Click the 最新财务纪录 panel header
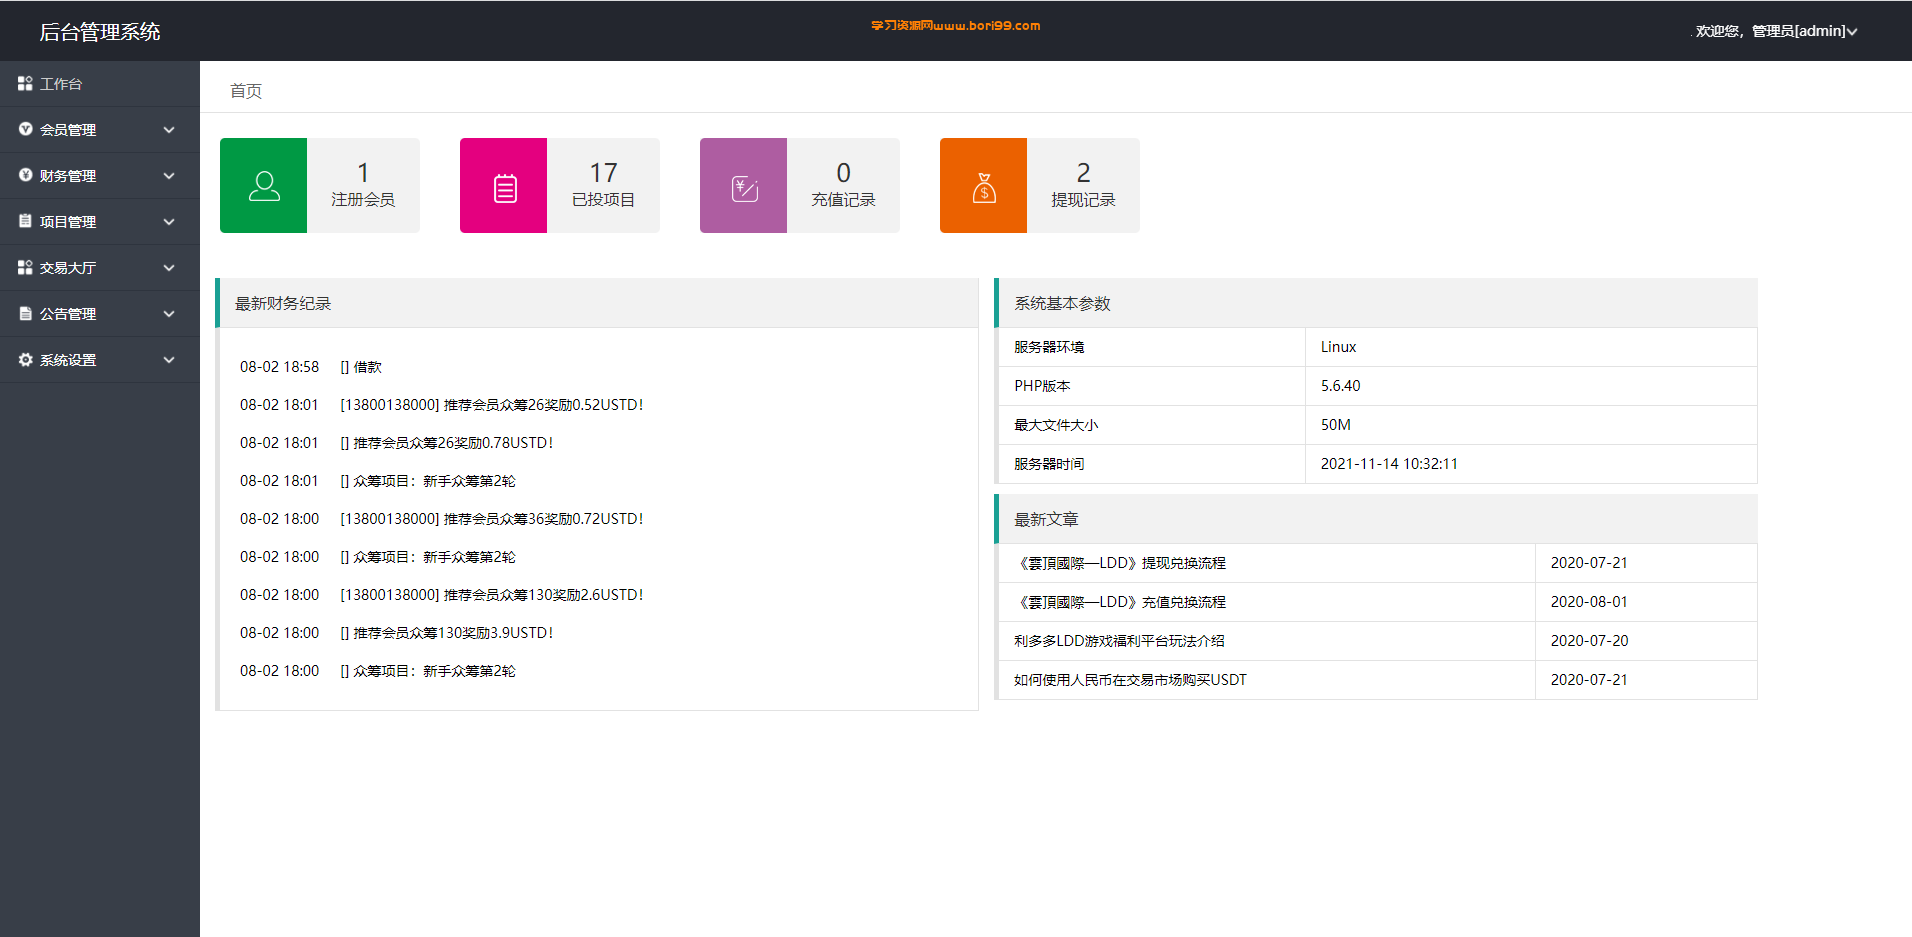Image resolution: width=1912 pixels, height=937 pixels. [x=597, y=303]
